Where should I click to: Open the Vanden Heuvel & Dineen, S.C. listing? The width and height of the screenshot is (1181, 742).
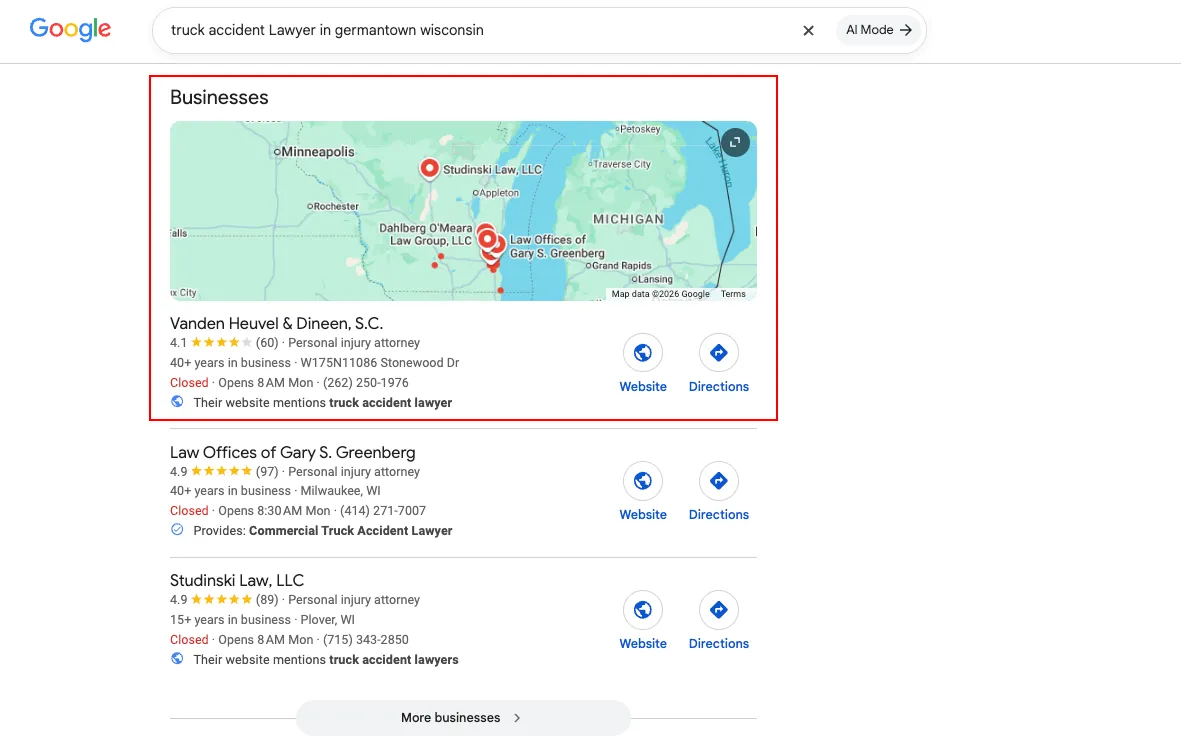(276, 323)
